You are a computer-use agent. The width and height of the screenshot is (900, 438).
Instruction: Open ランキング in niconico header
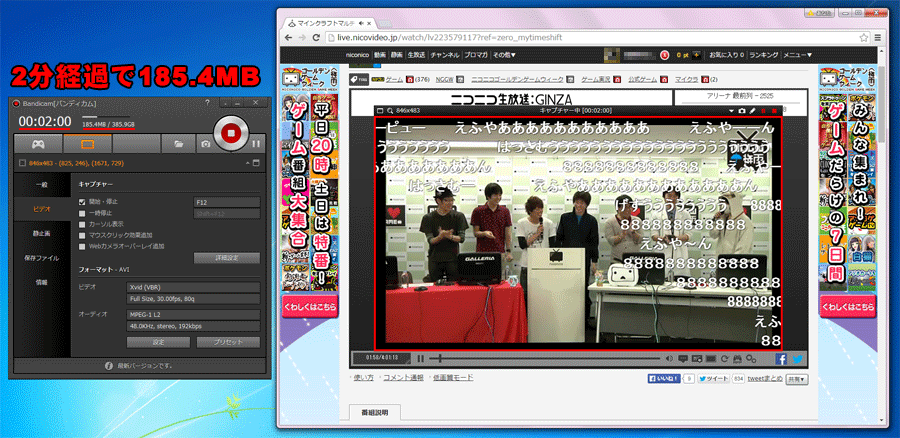(x=763, y=55)
